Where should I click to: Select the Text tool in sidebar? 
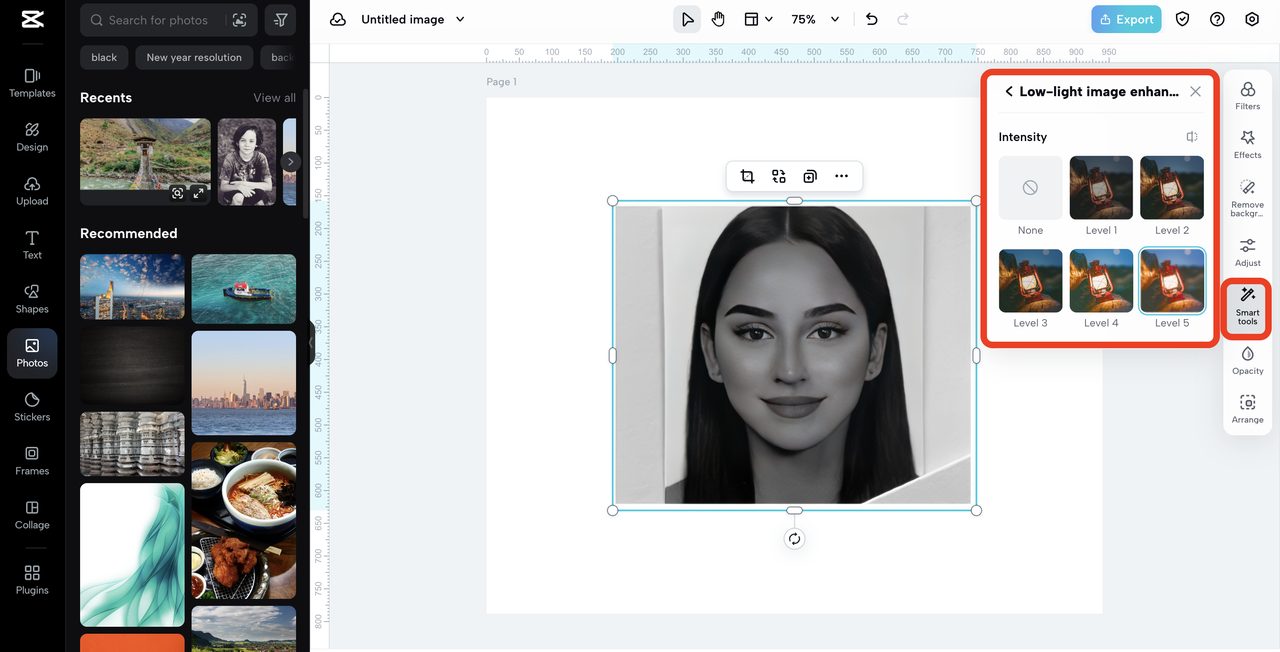(32, 245)
